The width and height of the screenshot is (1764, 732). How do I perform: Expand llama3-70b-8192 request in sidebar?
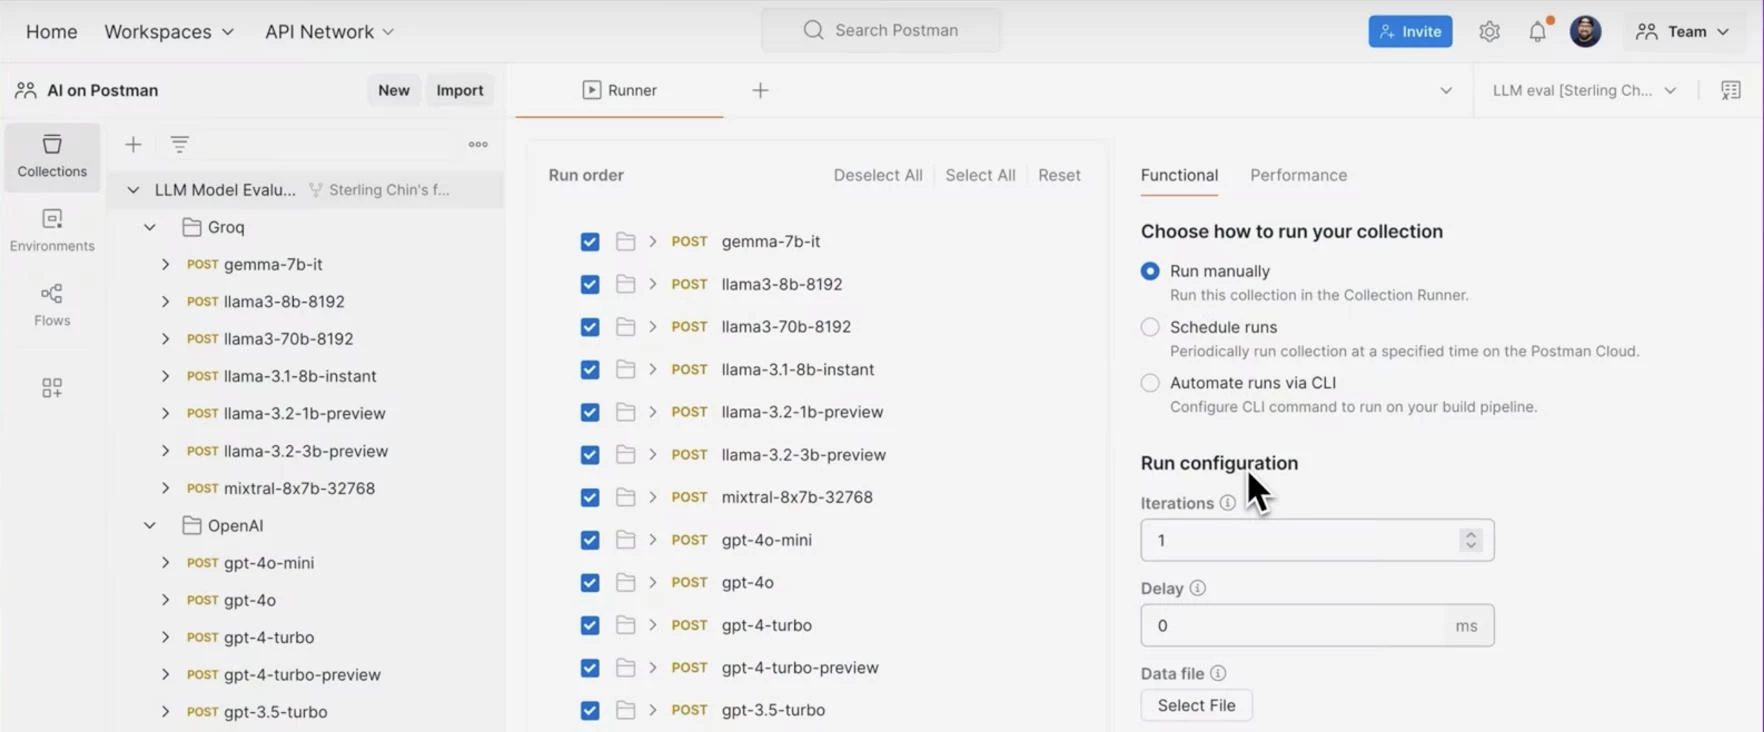pyautogui.click(x=166, y=339)
